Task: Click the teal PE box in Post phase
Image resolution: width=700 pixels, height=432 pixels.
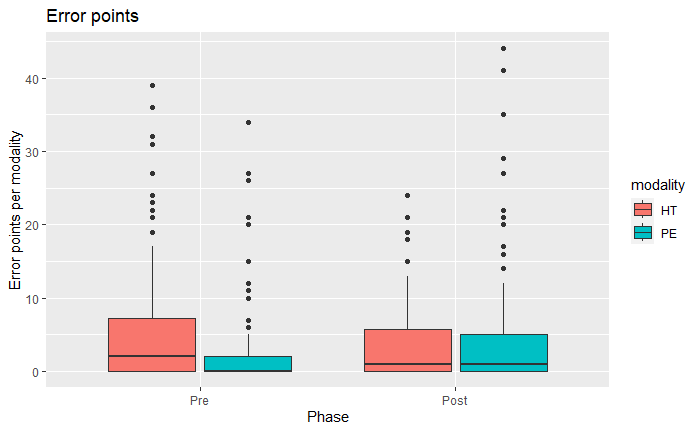Action: [503, 352]
